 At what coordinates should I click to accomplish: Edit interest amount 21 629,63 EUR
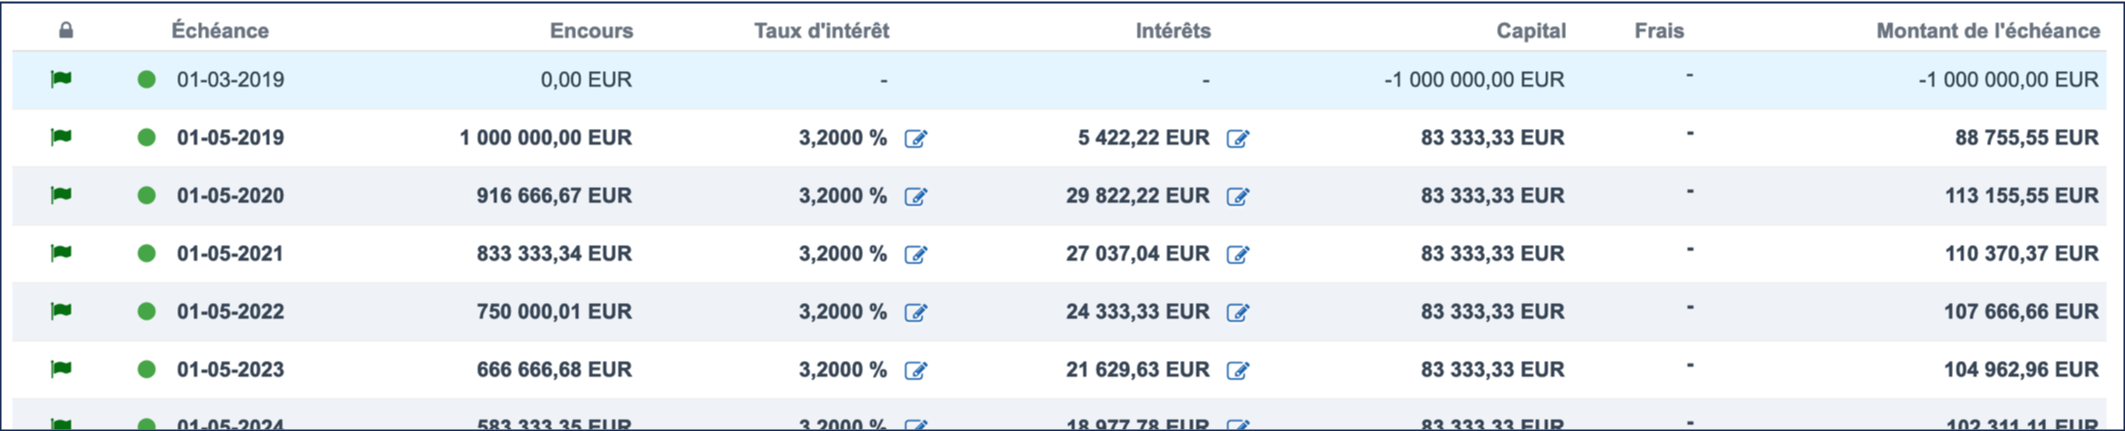1237,370
